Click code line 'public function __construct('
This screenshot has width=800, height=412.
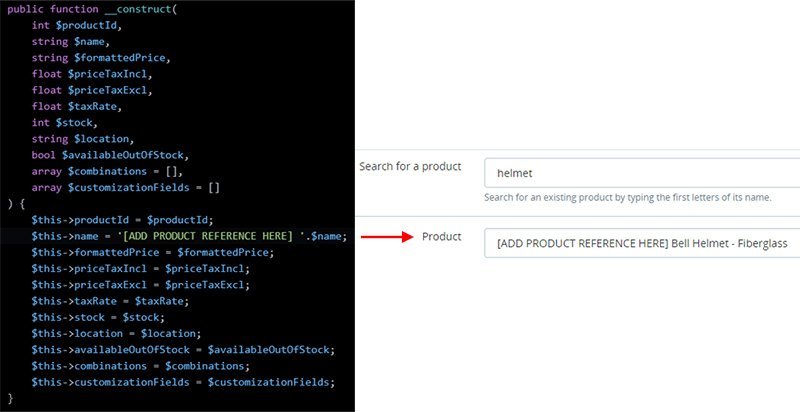point(92,9)
